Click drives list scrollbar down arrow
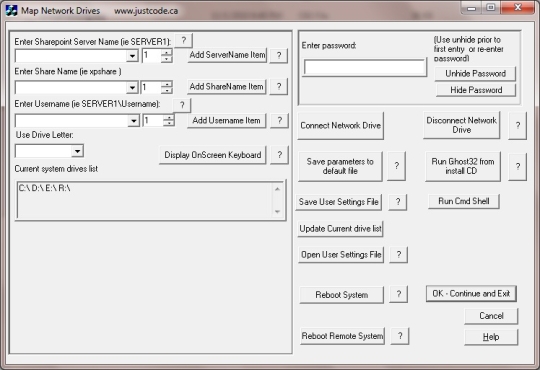The height and width of the screenshot is (370, 540). pos(278,212)
